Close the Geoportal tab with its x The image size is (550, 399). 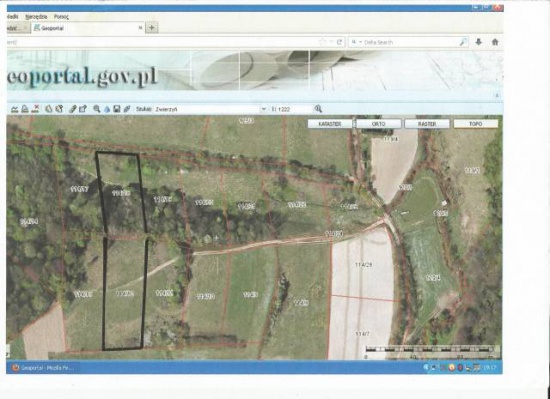click(x=140, y=28)
